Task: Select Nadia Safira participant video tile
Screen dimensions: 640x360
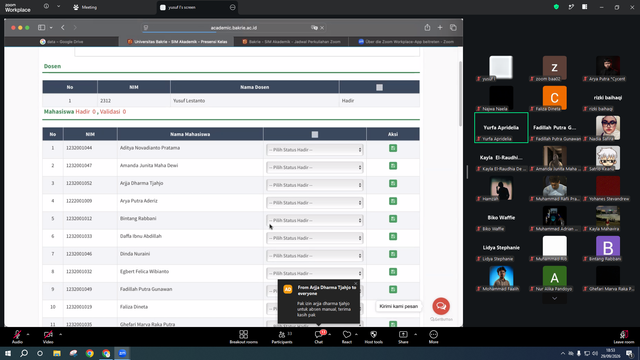Action: pos(608,128)
